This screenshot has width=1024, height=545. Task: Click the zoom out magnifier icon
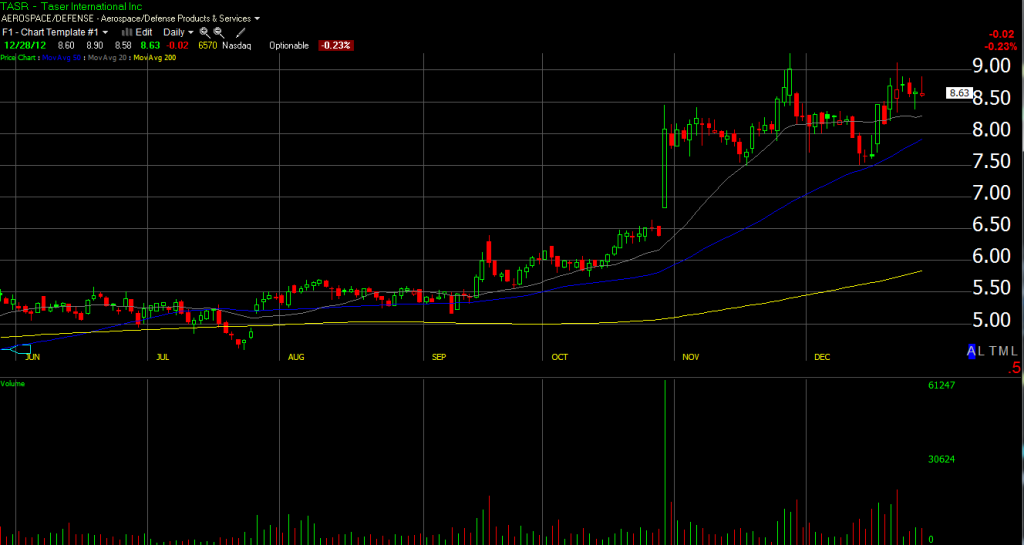(219, 32)
